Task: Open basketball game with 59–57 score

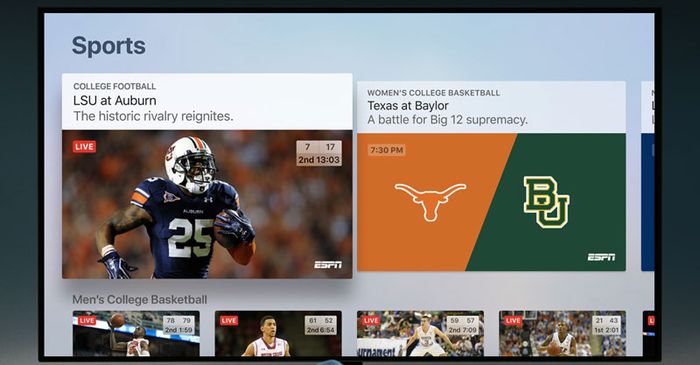Action: [420, 333]
